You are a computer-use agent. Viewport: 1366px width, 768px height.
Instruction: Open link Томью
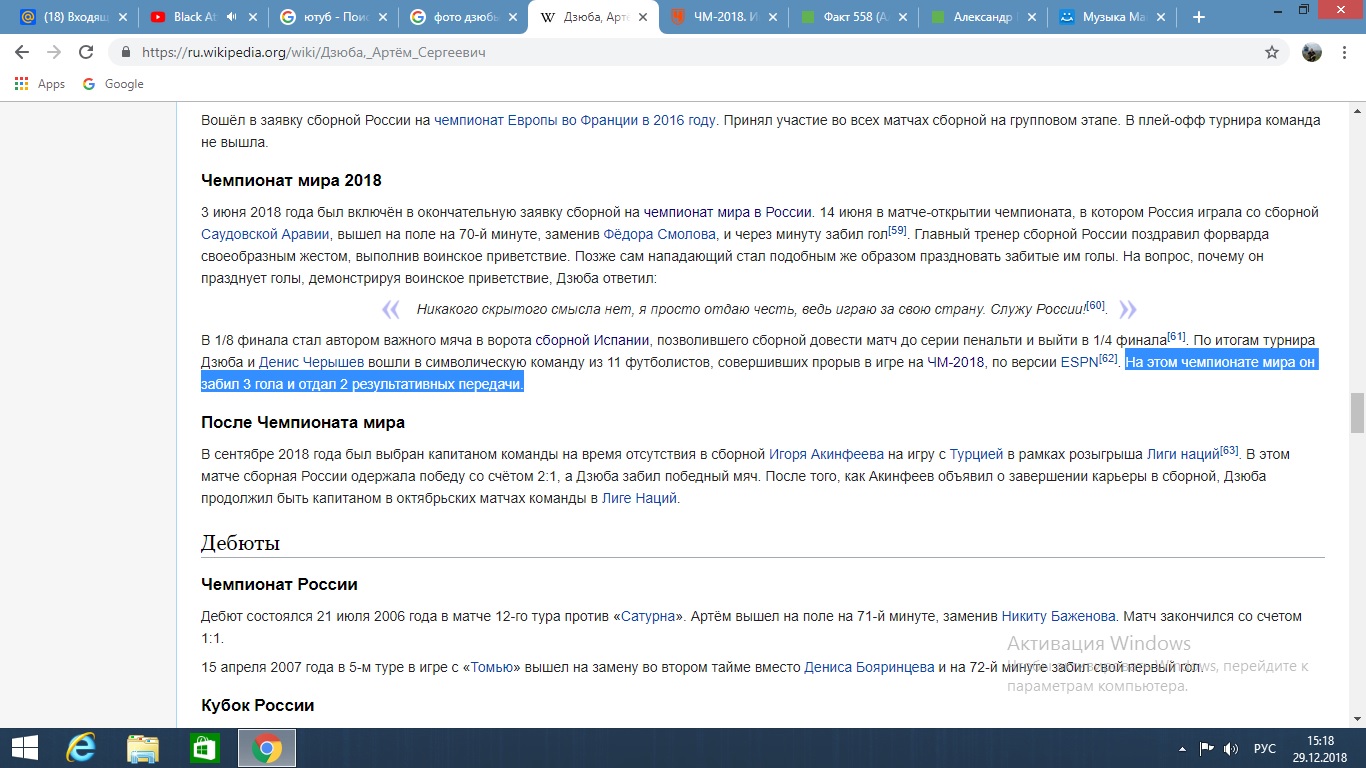(x=491, y=667)
